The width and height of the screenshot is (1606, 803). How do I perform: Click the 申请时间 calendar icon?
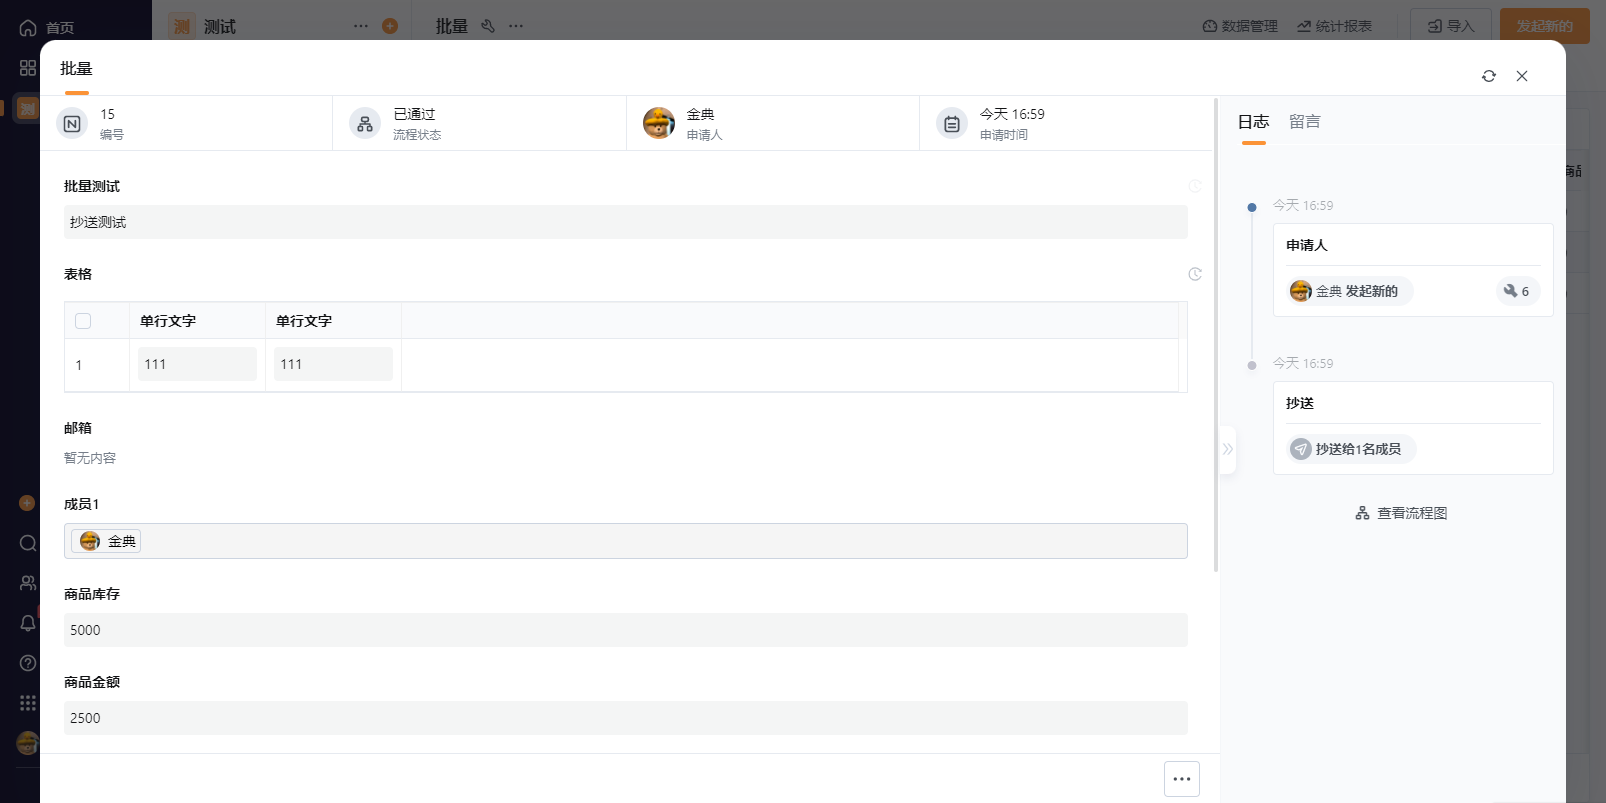[x=952, y=124]
